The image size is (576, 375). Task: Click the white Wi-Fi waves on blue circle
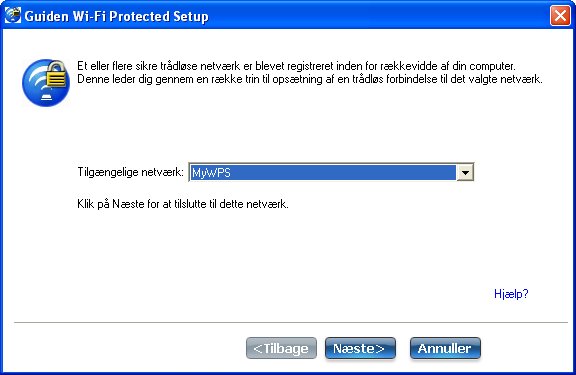[39, 83]
